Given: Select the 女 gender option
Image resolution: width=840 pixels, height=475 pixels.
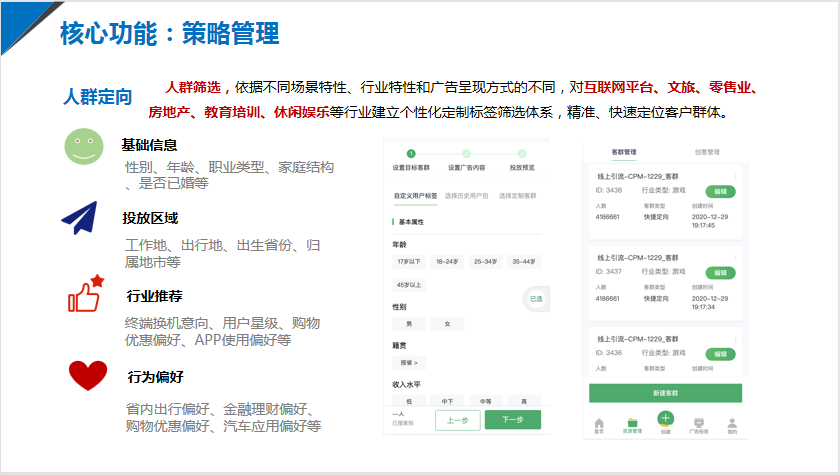Looking at the screenshot, I should point(447,324).
